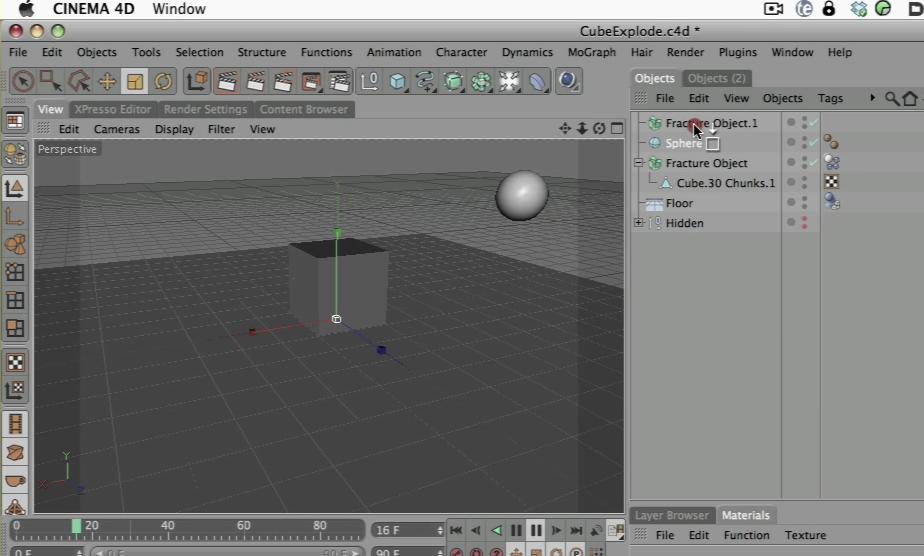Select the Rotate tool

tap(163, 81)
